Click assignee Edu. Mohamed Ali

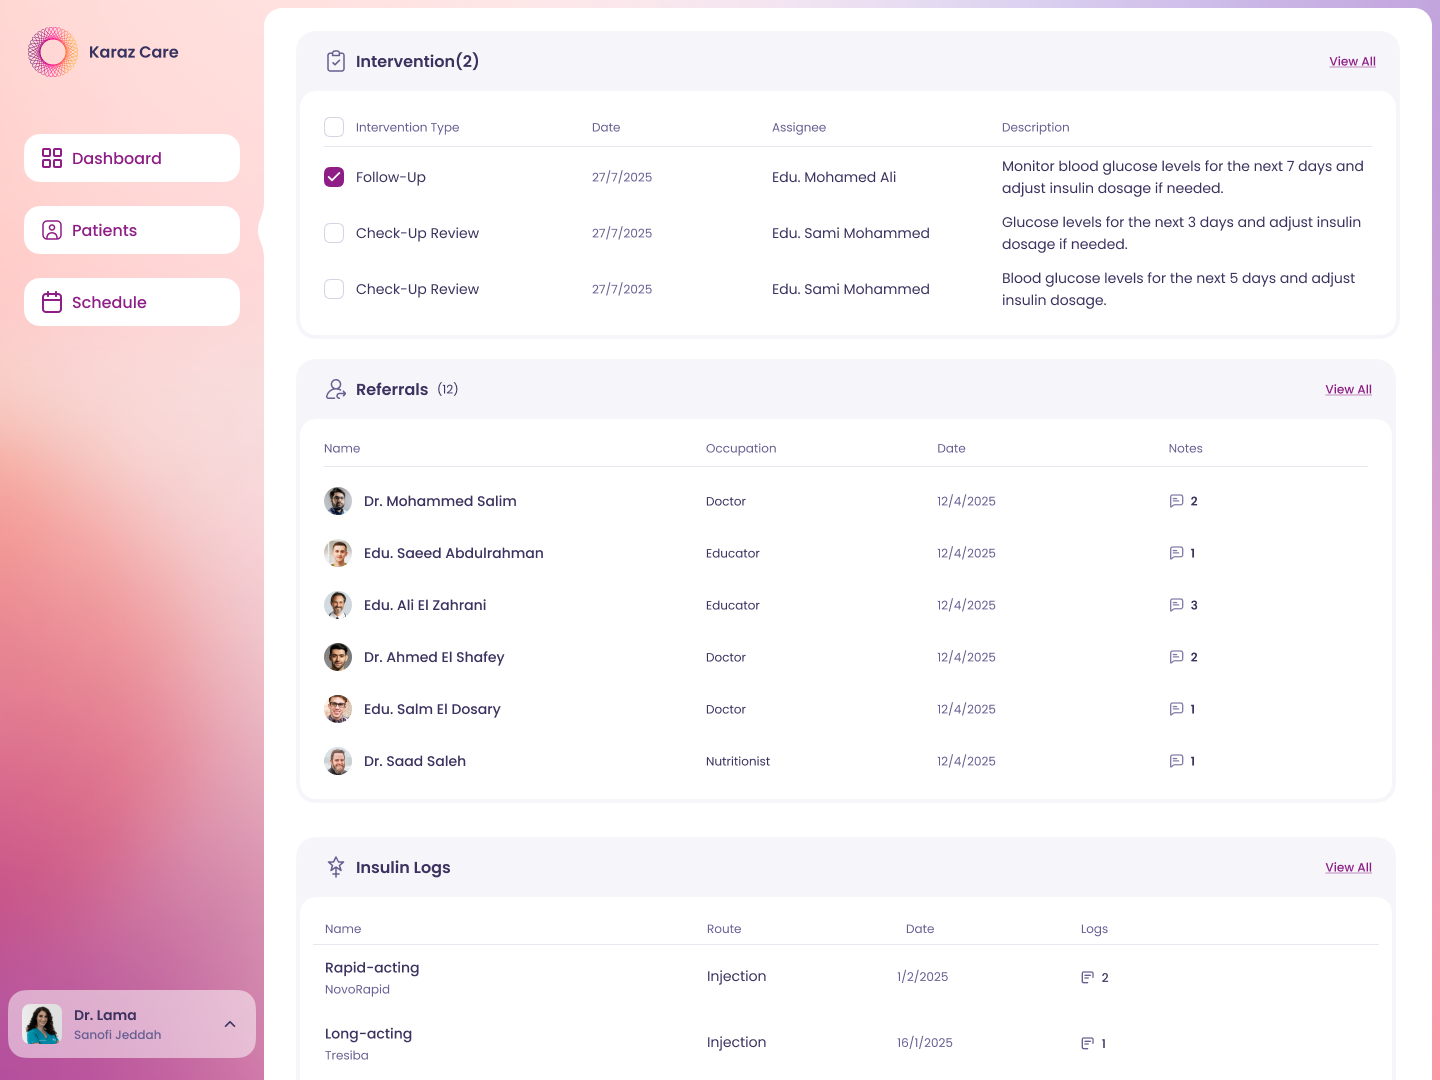coord(834,177)
